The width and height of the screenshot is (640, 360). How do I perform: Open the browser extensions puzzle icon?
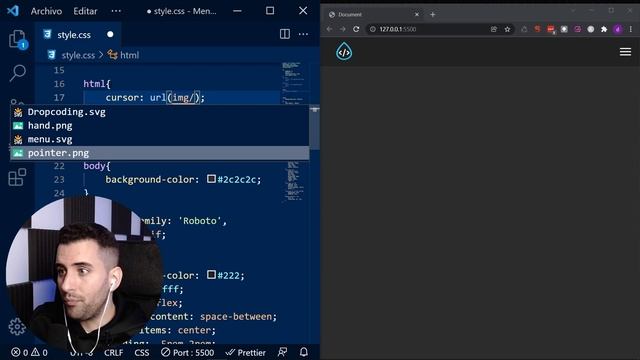pyautogui.click(x=604, y=29)
